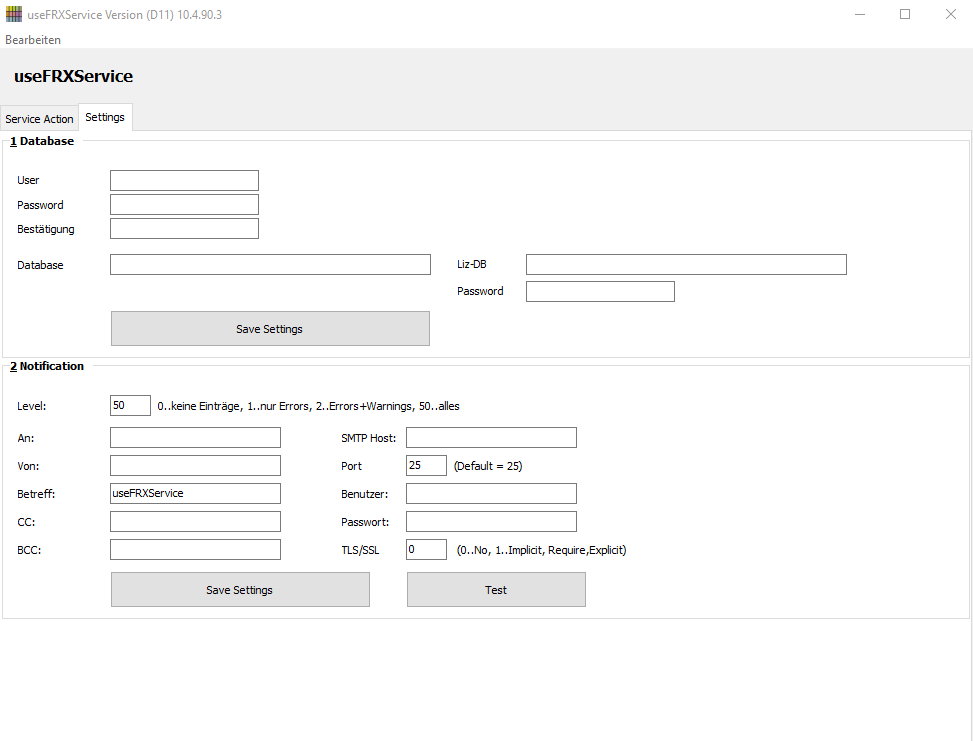Click the TLS/SSL field showing 0

[x=426, y=549]
